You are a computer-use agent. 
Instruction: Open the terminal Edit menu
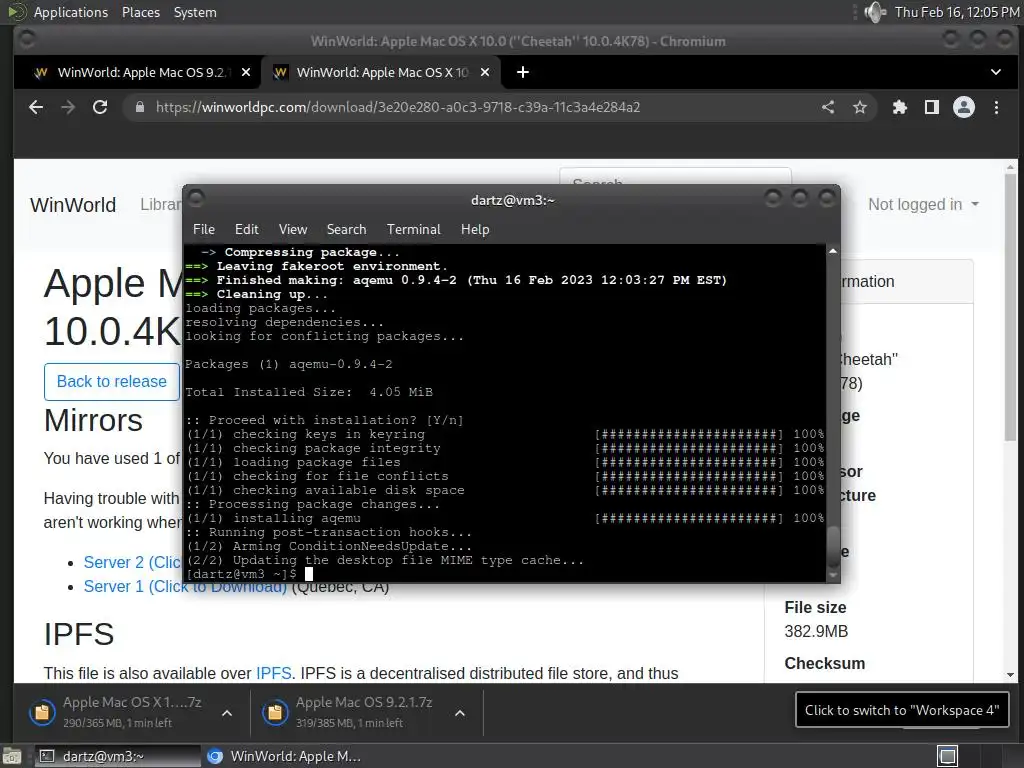tap(247, 229)
